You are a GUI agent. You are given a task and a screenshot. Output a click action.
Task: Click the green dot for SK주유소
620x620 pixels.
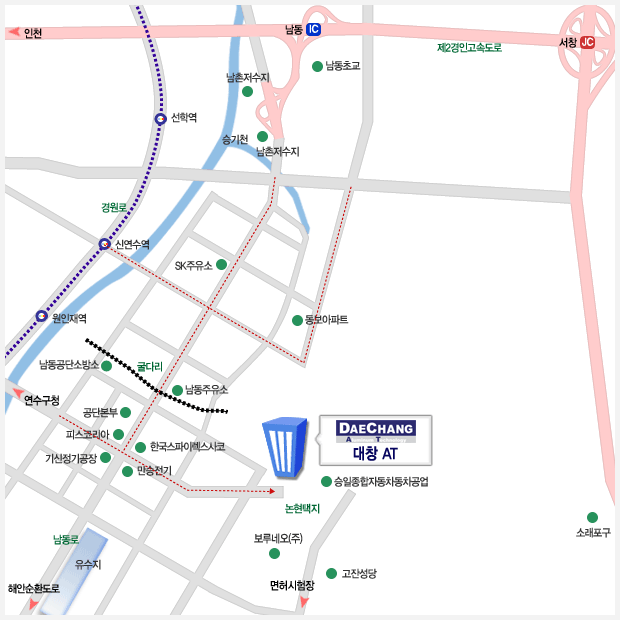click(222, 265)
